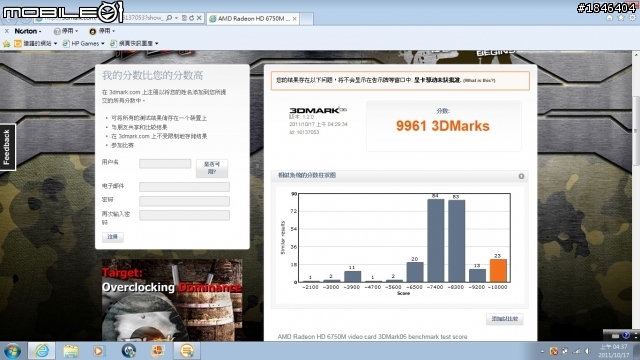Click the search magnifier in the address bar

point(169,18)
